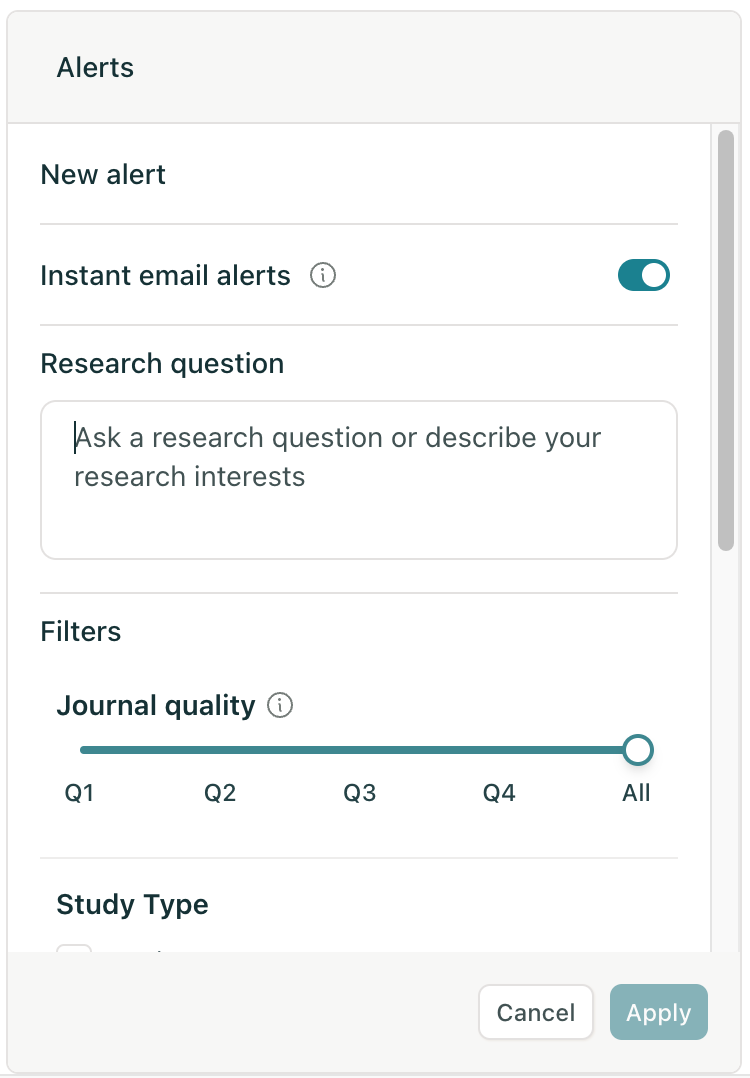Choose Q4 on the journal quality scale
Image resolution: width=750 pixels, height=1078 pixels.
point(499,793)
